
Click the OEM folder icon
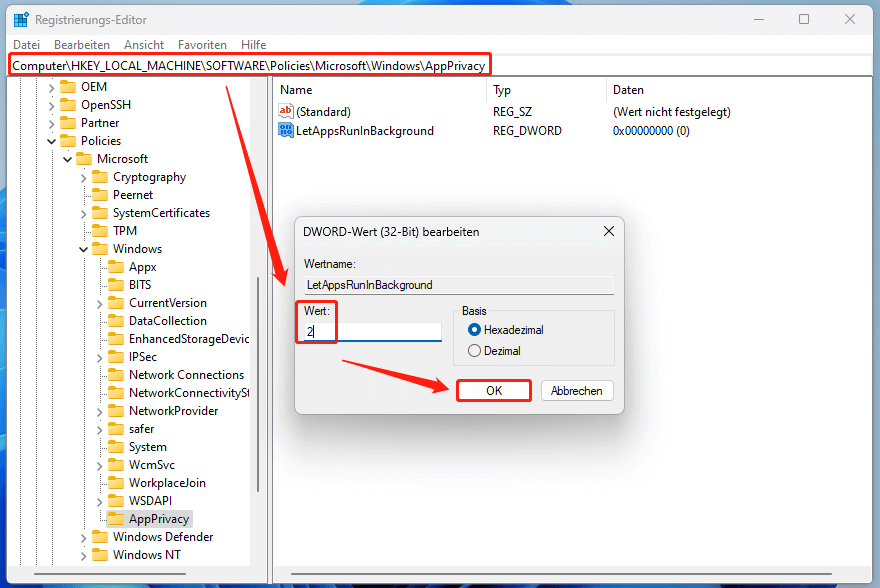68,87
